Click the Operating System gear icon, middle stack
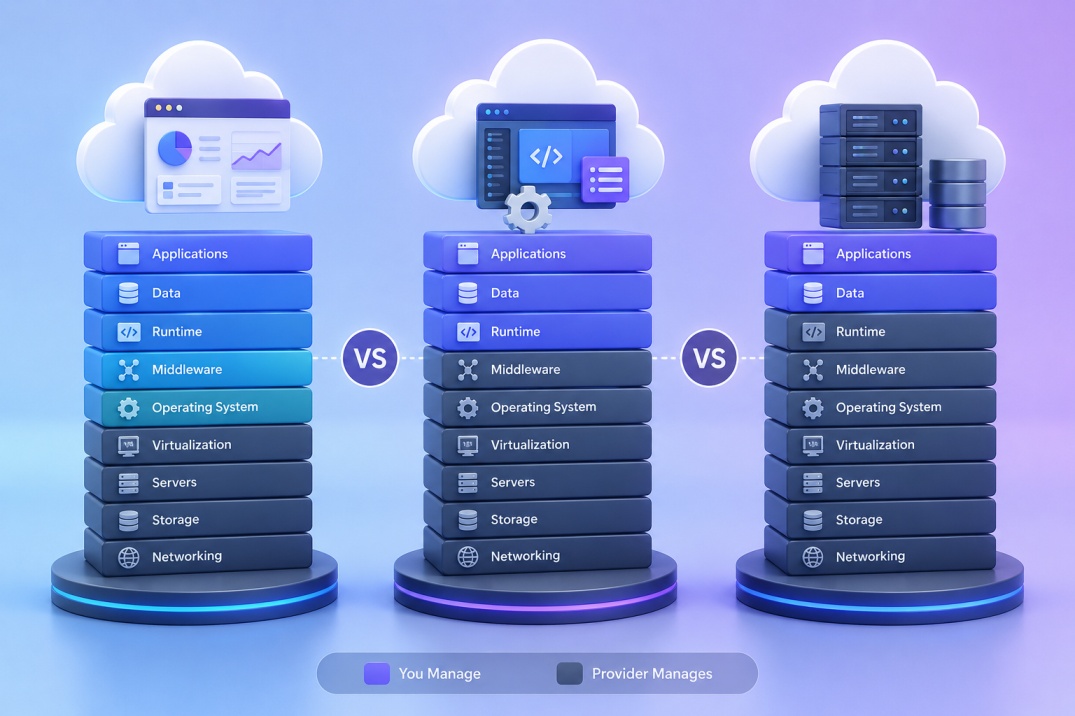Image resolution: width=1075 pixels, height=716 pixels. pos(468,407)
